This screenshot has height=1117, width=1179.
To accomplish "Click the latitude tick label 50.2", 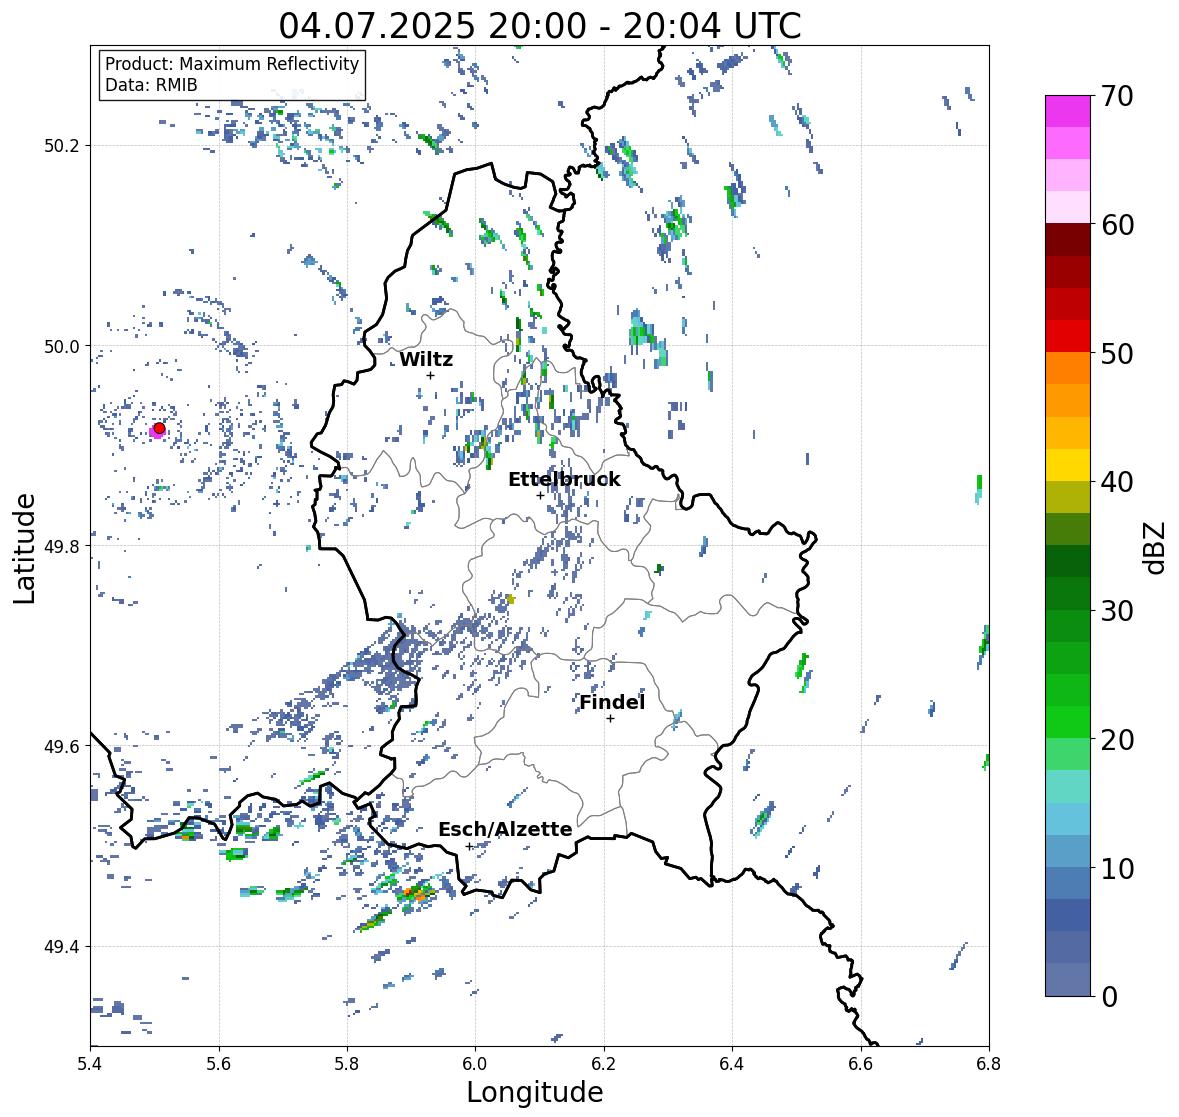I will click(62, 146).
